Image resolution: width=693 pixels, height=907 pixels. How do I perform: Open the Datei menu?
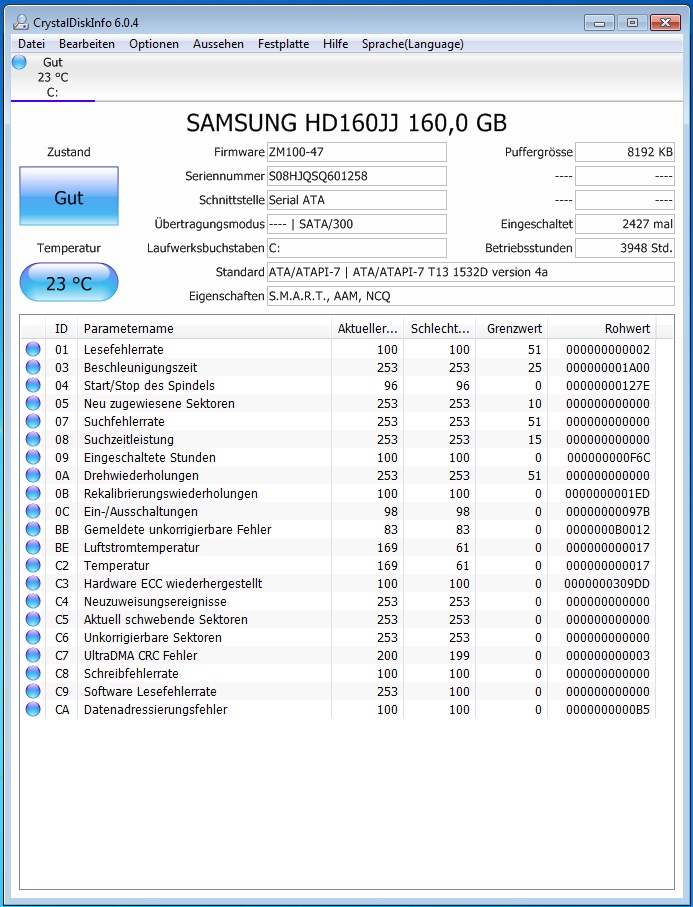click(x=31, y=44)
